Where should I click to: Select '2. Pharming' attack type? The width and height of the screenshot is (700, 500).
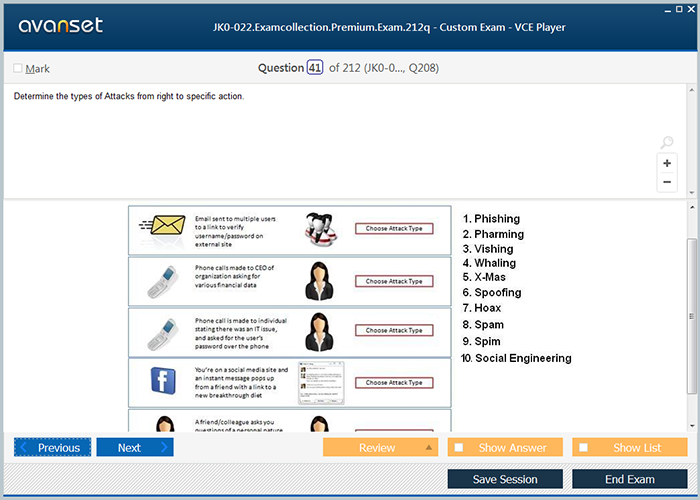(493, 234)
